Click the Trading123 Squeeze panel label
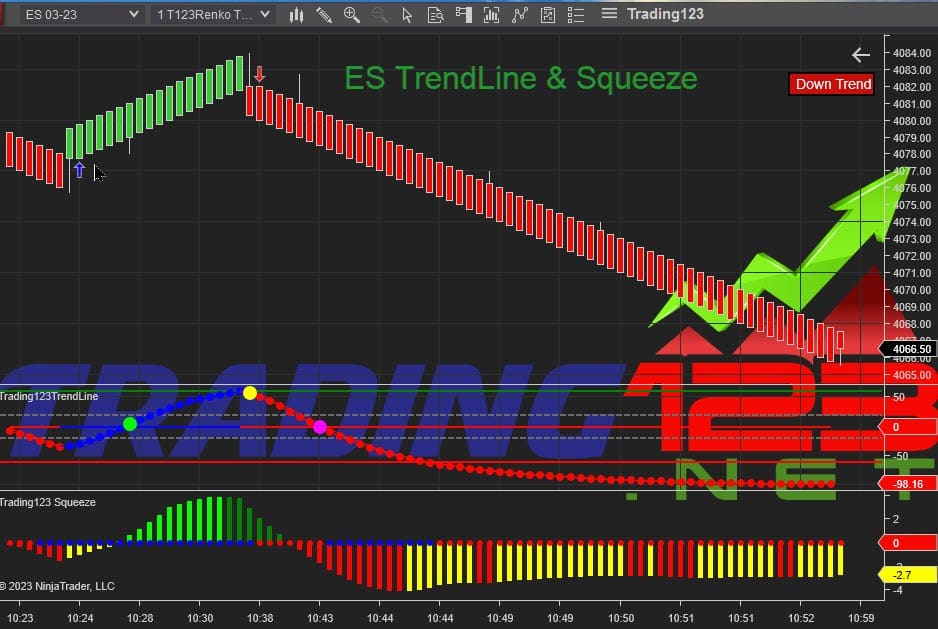 [48, 502]
